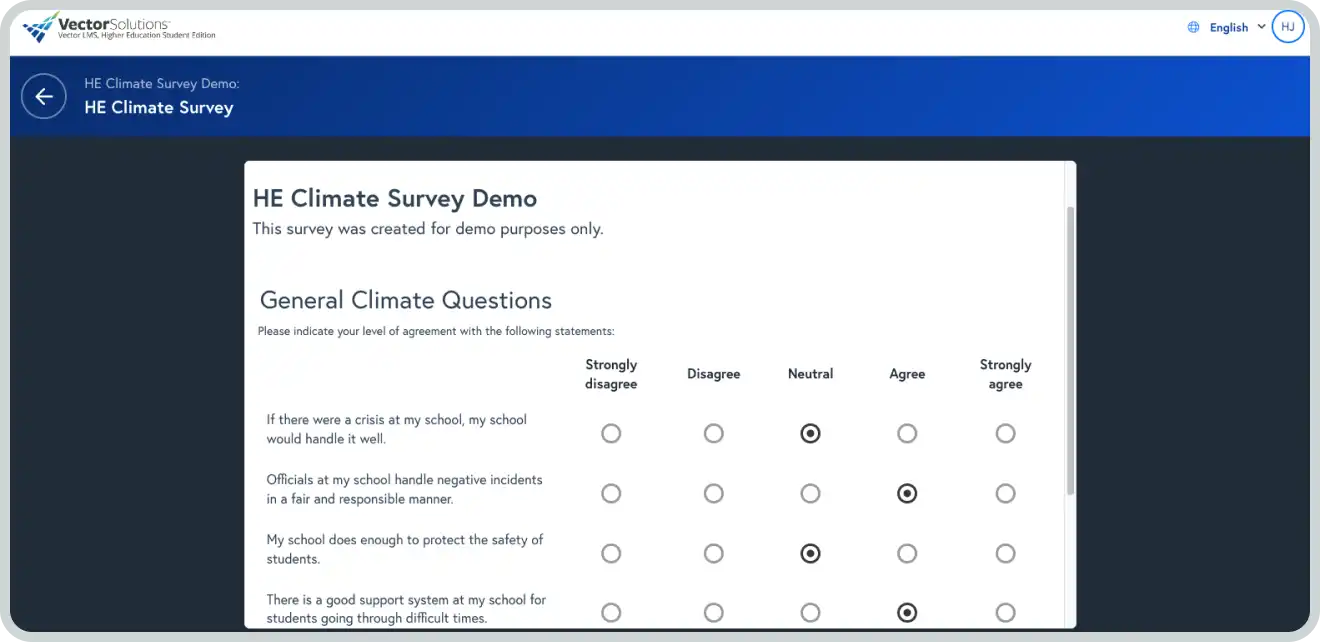Select Strongly agree for crisis handling statement
Screen dimensions: 1320x642
(1005, 433)
